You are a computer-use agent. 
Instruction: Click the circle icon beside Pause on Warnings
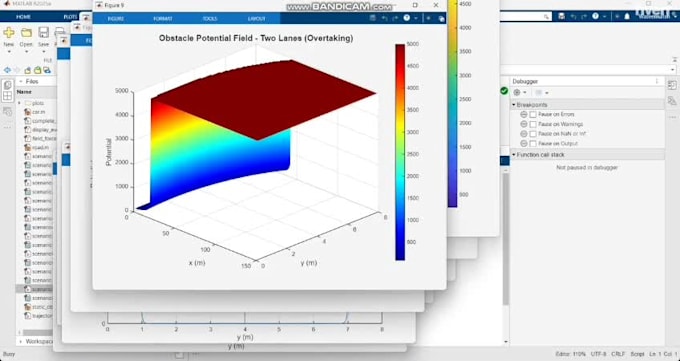click(x=524, y=124)
